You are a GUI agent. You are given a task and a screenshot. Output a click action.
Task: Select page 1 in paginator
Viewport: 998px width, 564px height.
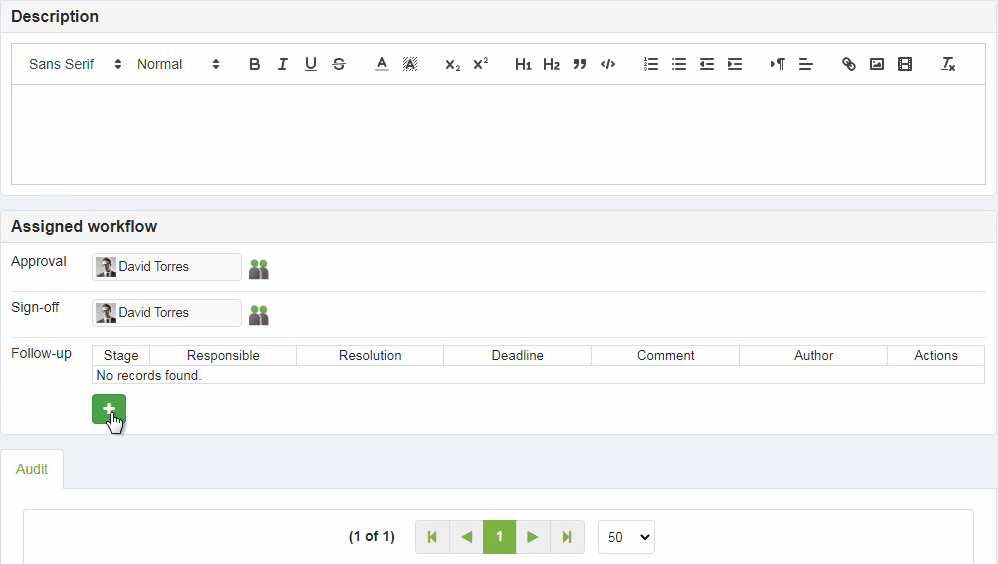point(500,537)
